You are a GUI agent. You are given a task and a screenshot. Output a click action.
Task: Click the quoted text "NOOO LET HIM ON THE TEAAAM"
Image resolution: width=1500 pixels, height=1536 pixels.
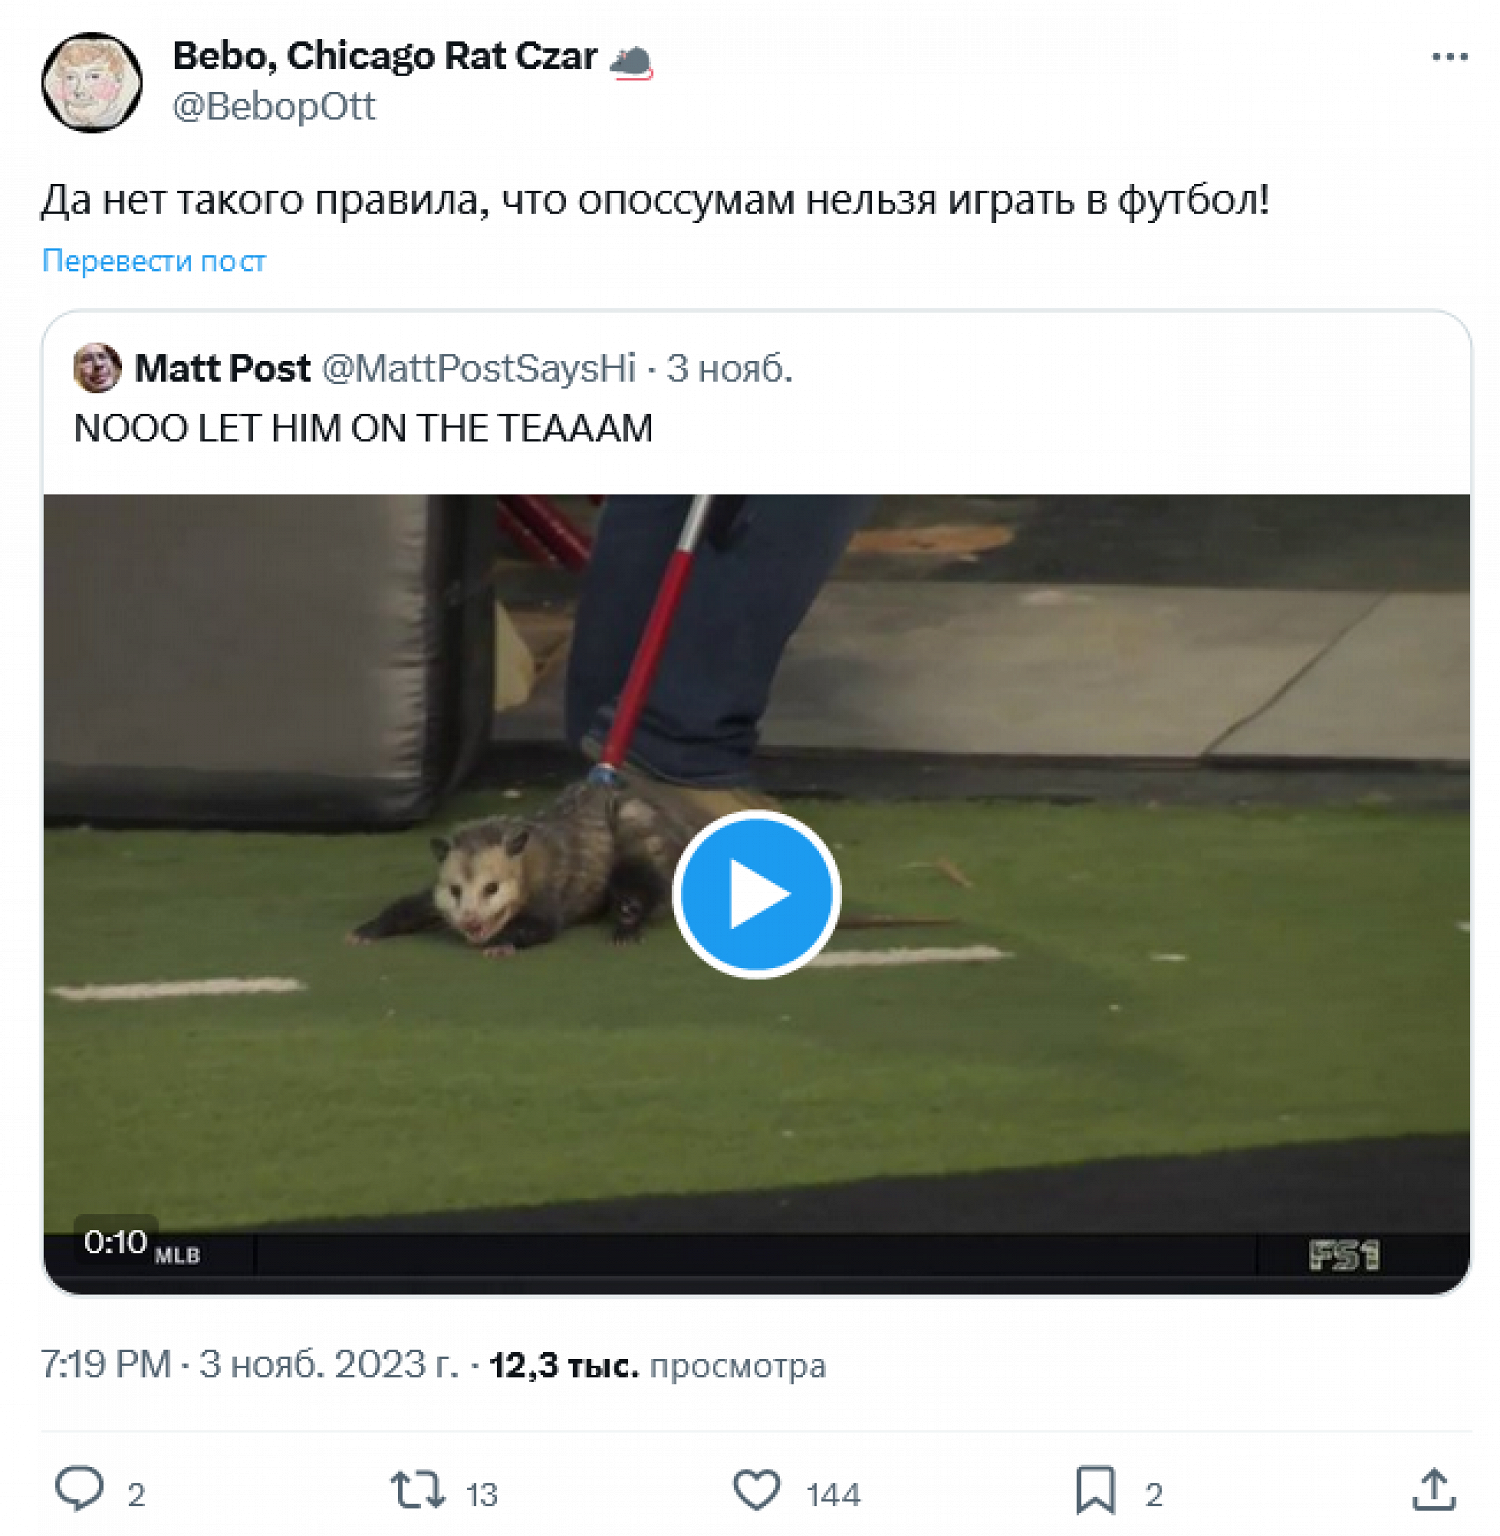pos(363,428)
